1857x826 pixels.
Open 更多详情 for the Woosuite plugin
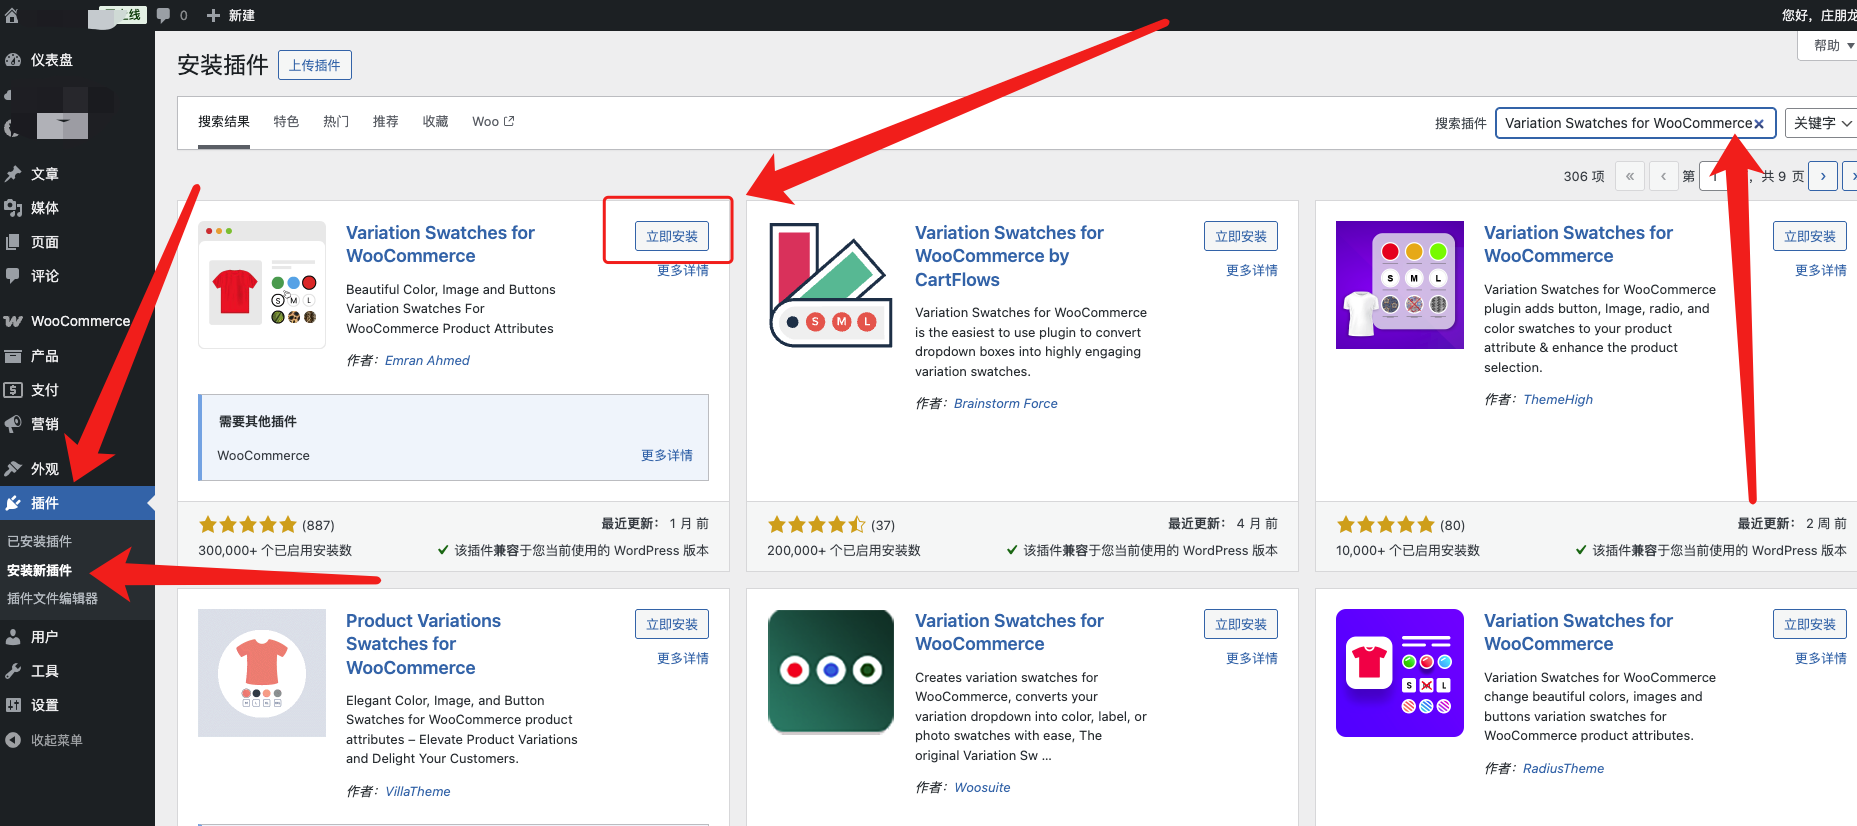[1252, 658]
